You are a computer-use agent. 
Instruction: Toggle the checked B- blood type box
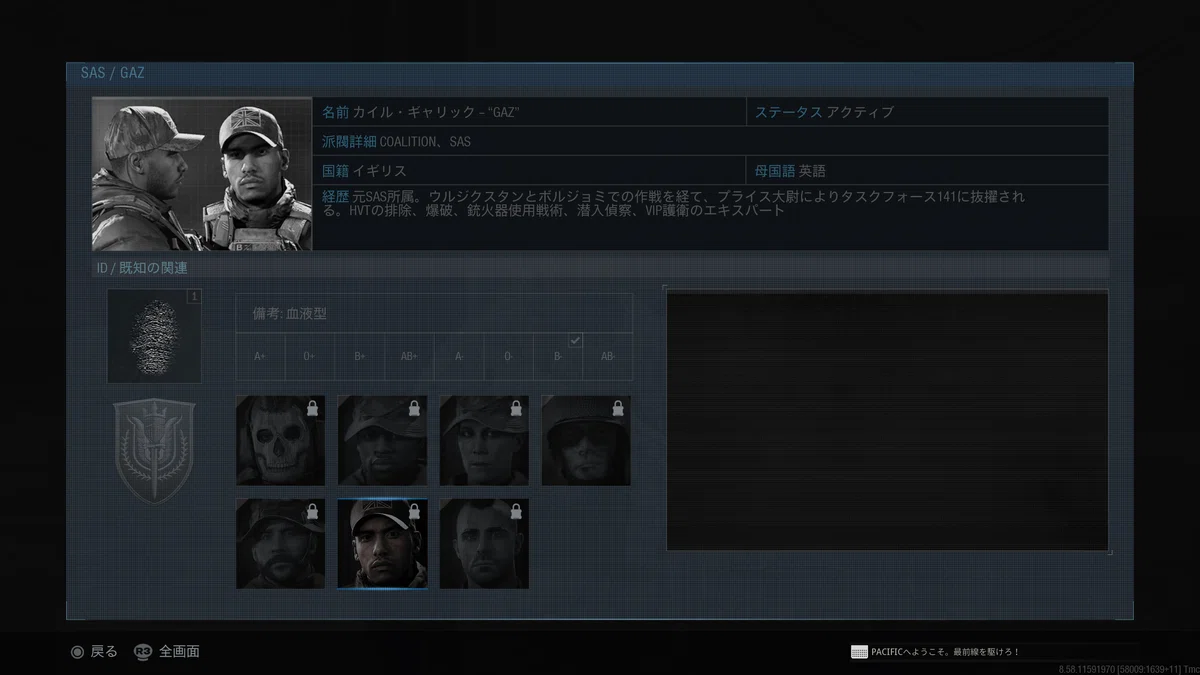click(558, 356)
